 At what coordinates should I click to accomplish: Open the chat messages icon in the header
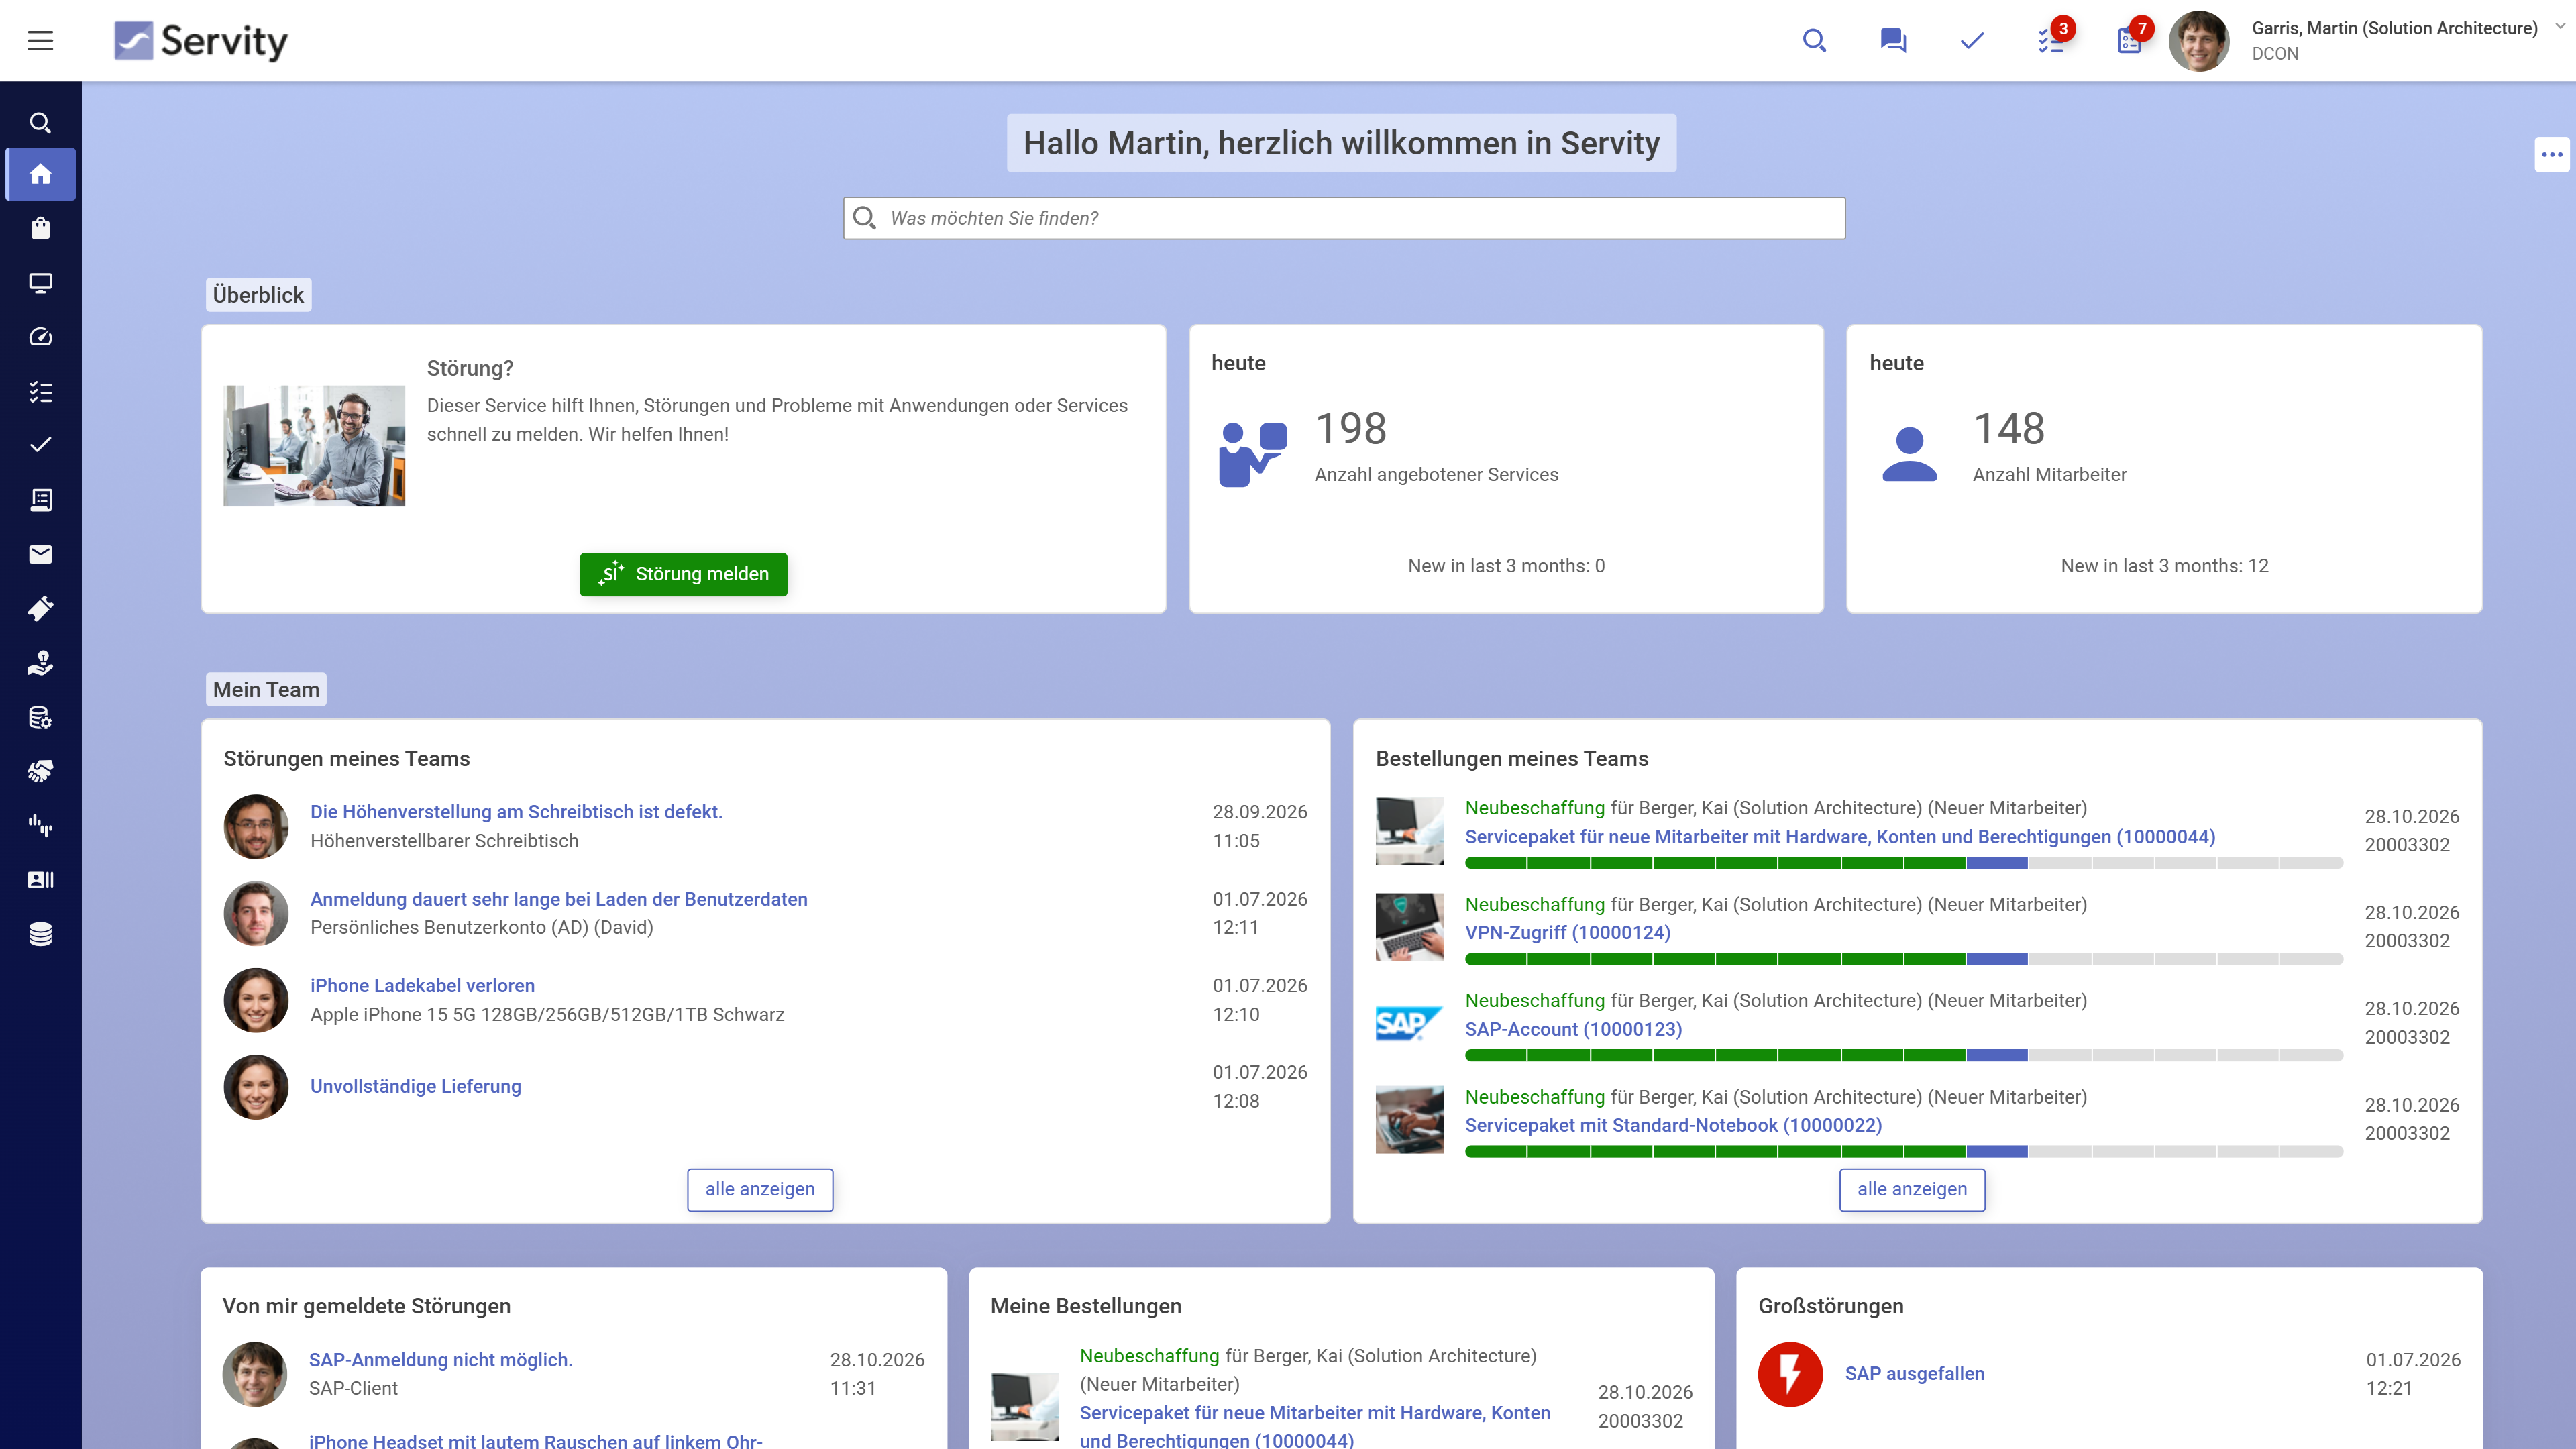click(x=1893, y=40)
